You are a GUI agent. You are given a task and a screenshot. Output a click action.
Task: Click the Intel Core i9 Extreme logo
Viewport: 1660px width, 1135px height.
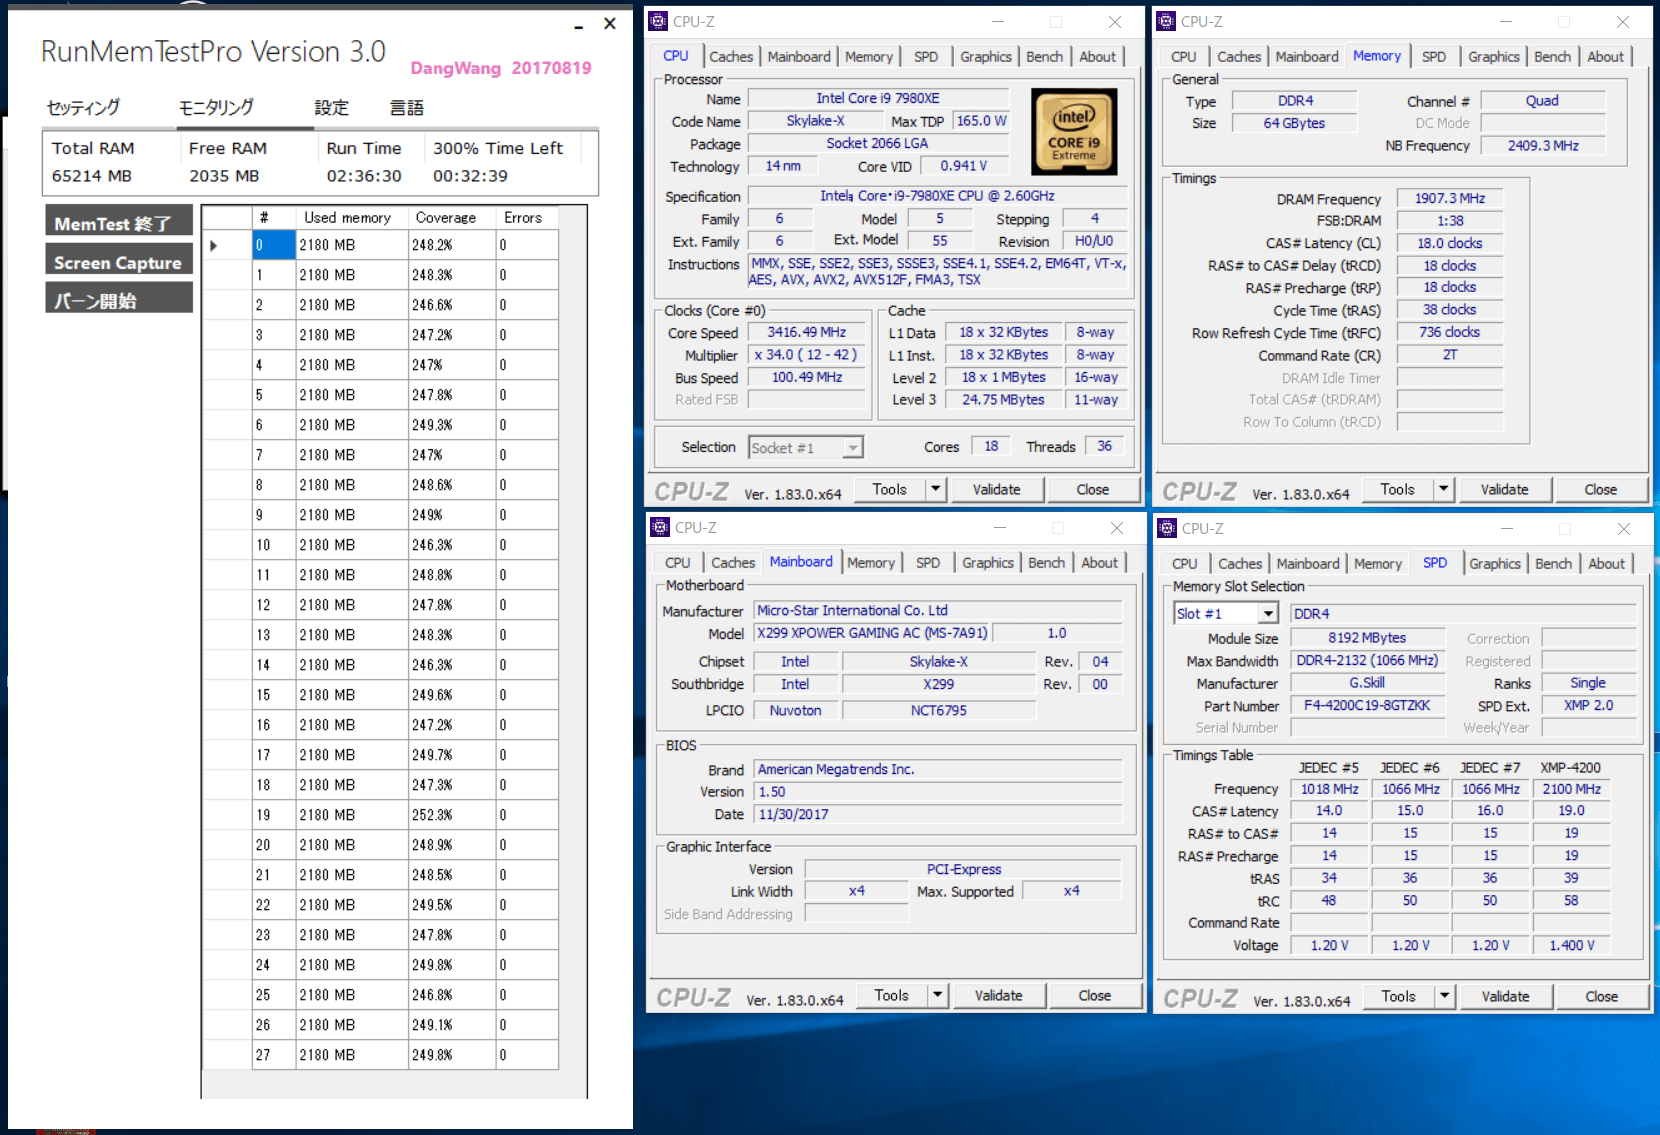point(1074,131)
